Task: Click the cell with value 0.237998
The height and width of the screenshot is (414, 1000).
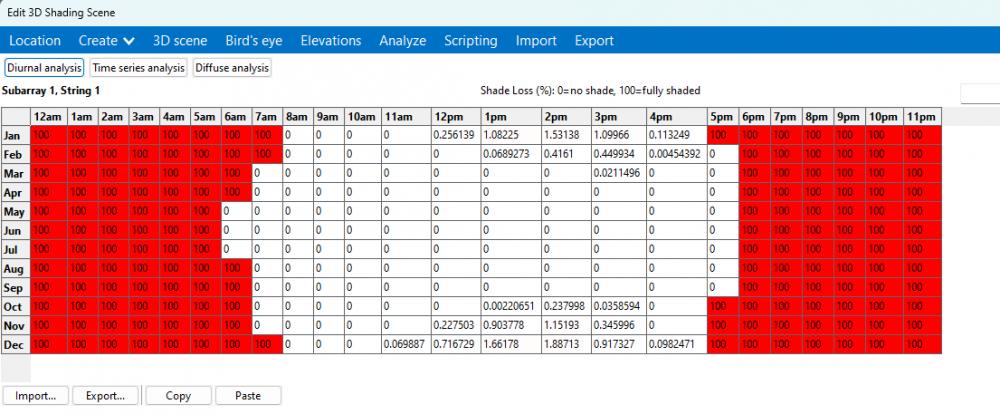Action: point(566,306)
